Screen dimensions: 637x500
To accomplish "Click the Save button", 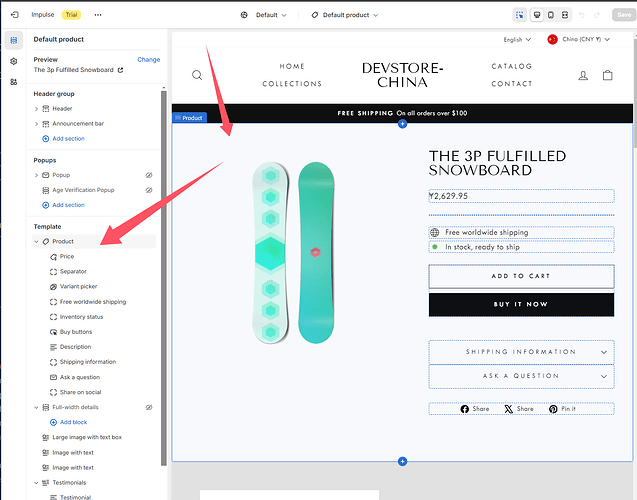I will pyautogui.click(x=624, y=15).
